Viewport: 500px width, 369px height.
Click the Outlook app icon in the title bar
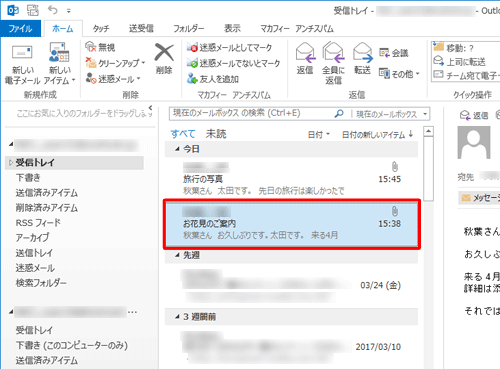[x=13, y=10]
